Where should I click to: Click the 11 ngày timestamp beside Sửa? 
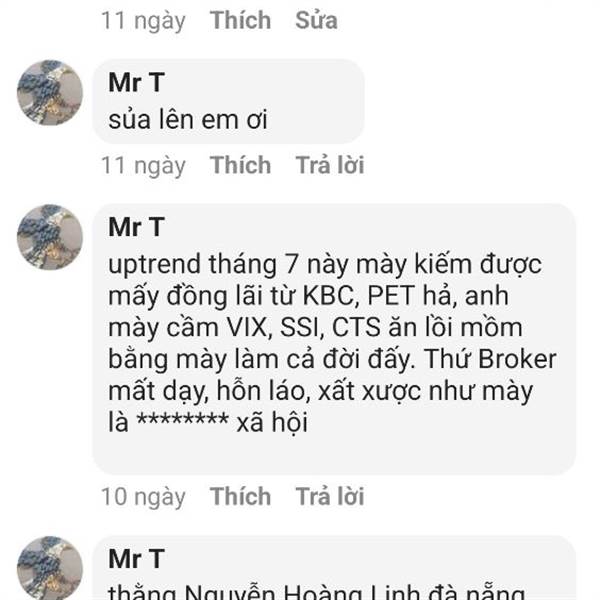pos(143,21)
